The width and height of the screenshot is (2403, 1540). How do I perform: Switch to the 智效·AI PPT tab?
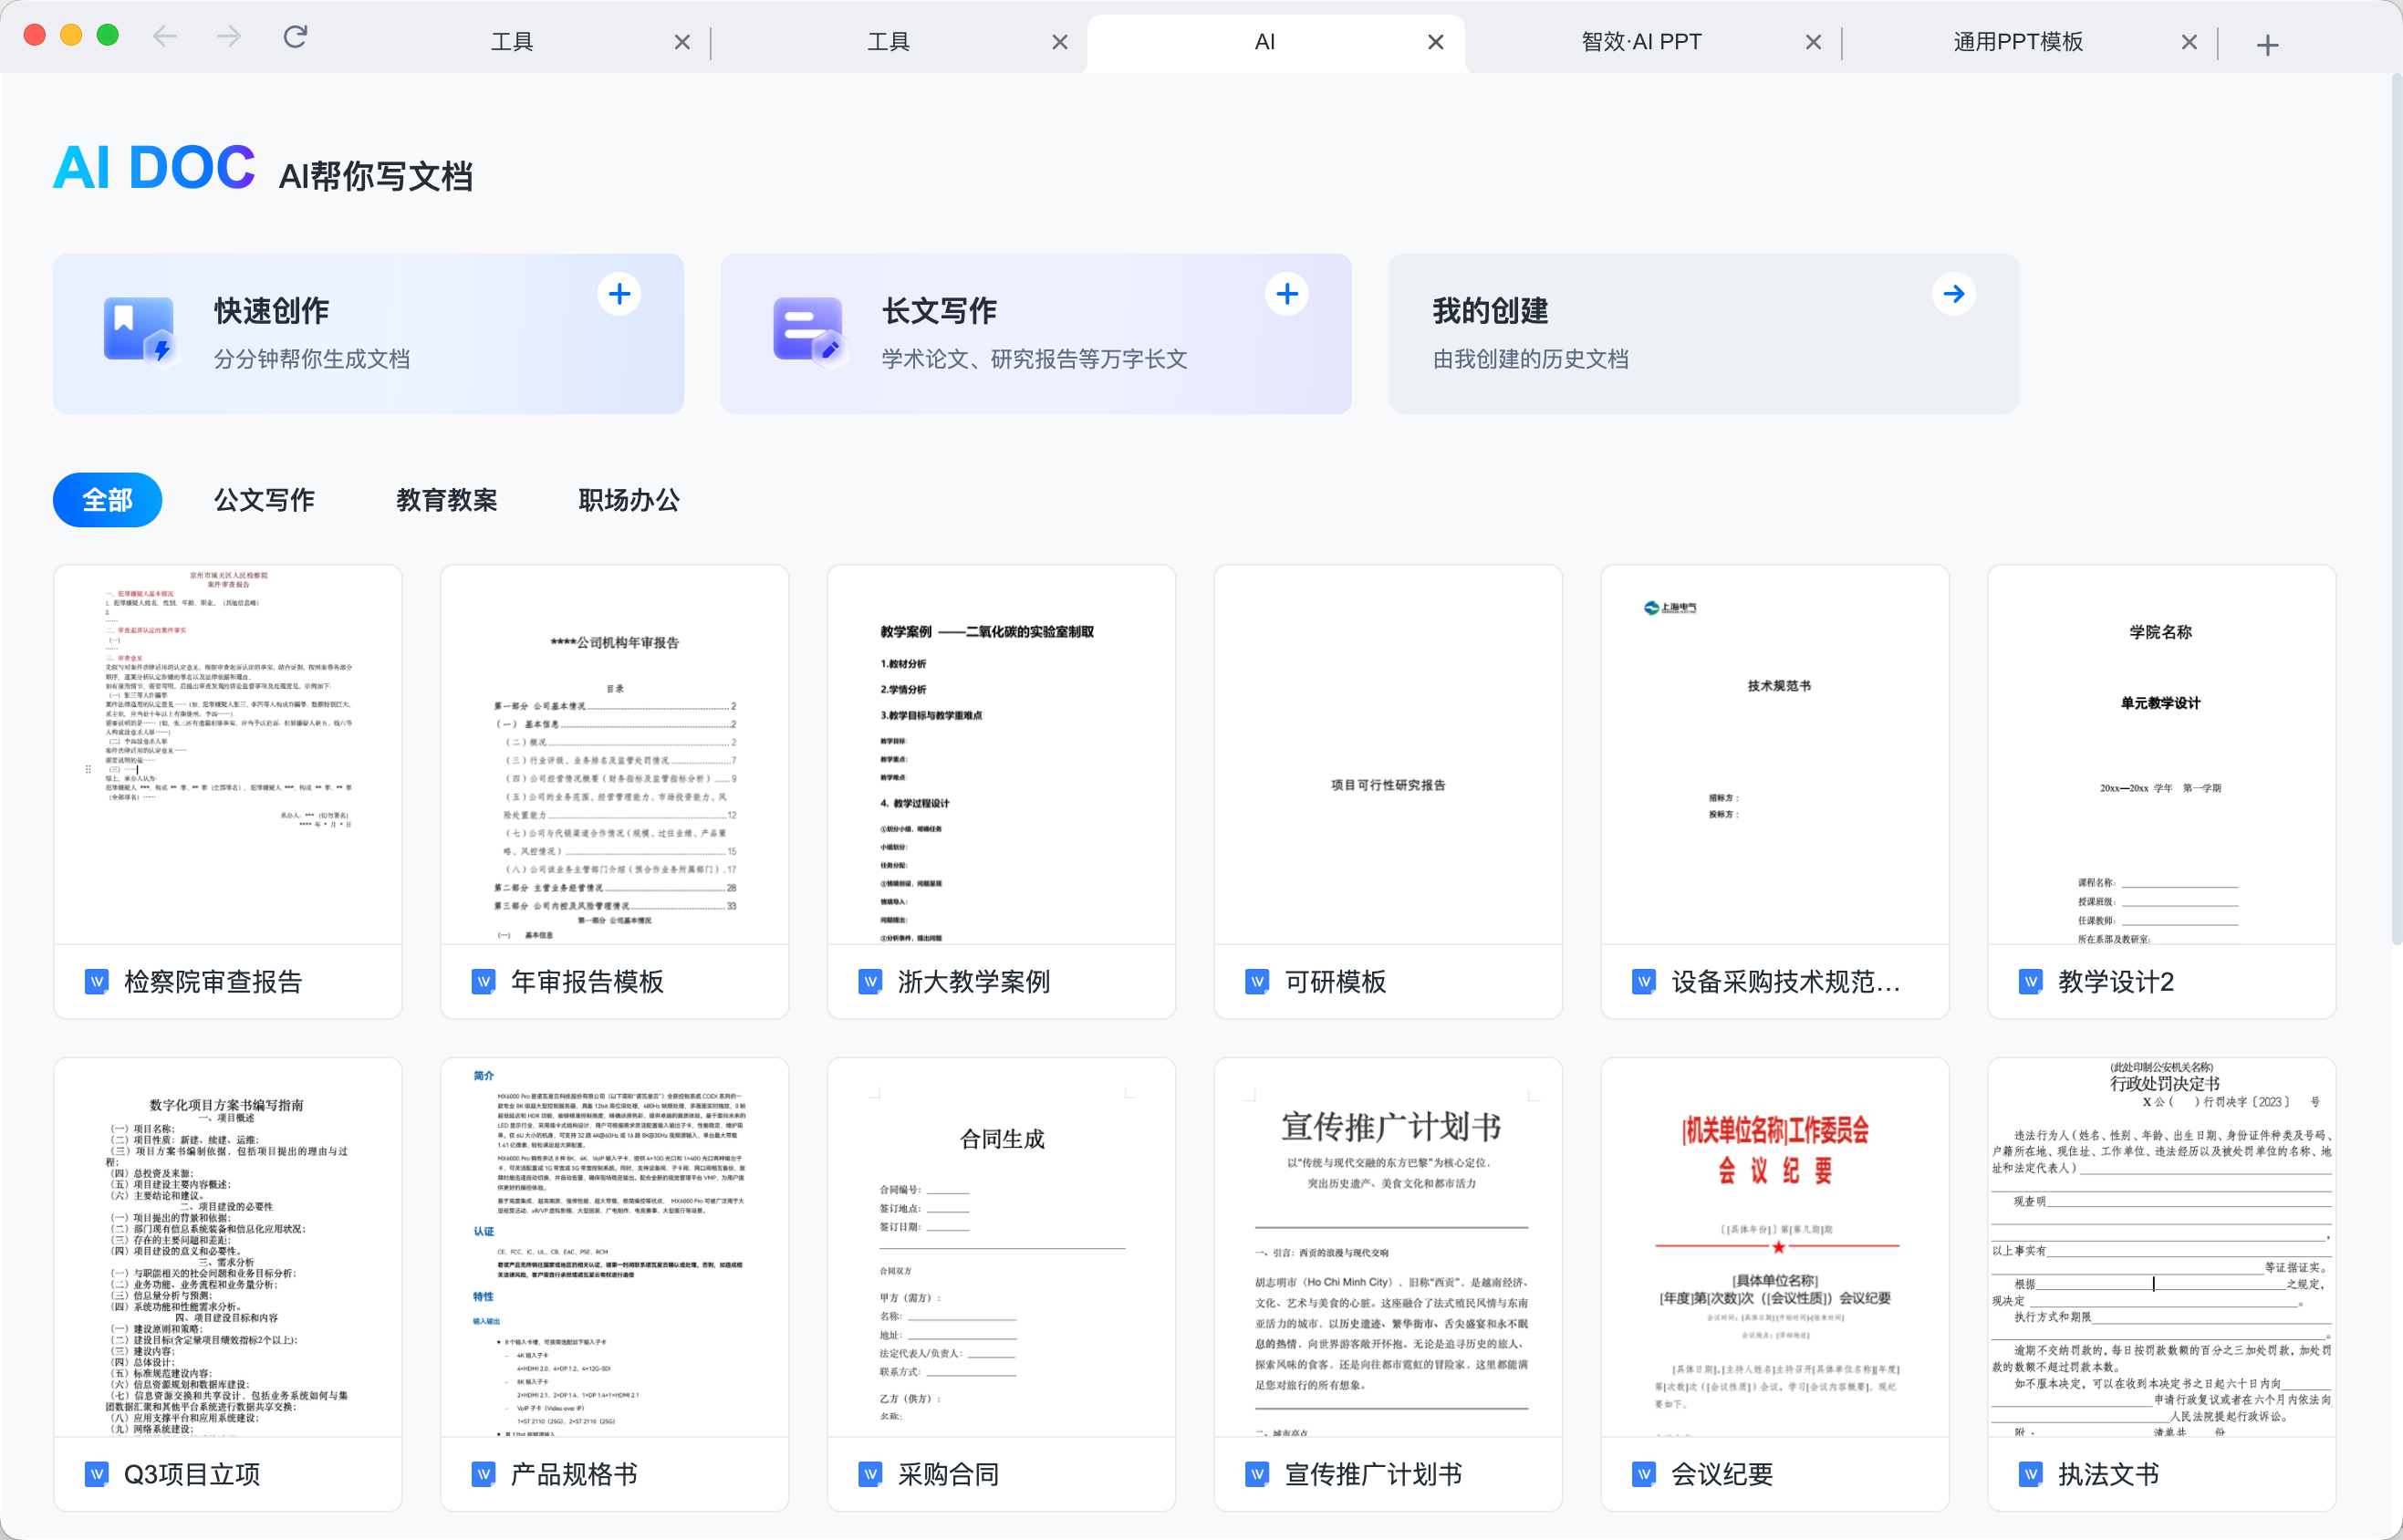(1641, 42)
